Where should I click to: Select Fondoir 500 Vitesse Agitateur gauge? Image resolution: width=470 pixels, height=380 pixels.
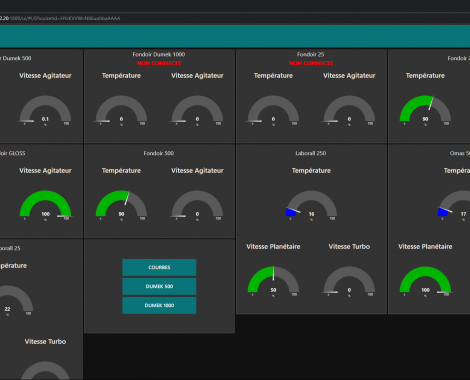click(x=197, y=206)
